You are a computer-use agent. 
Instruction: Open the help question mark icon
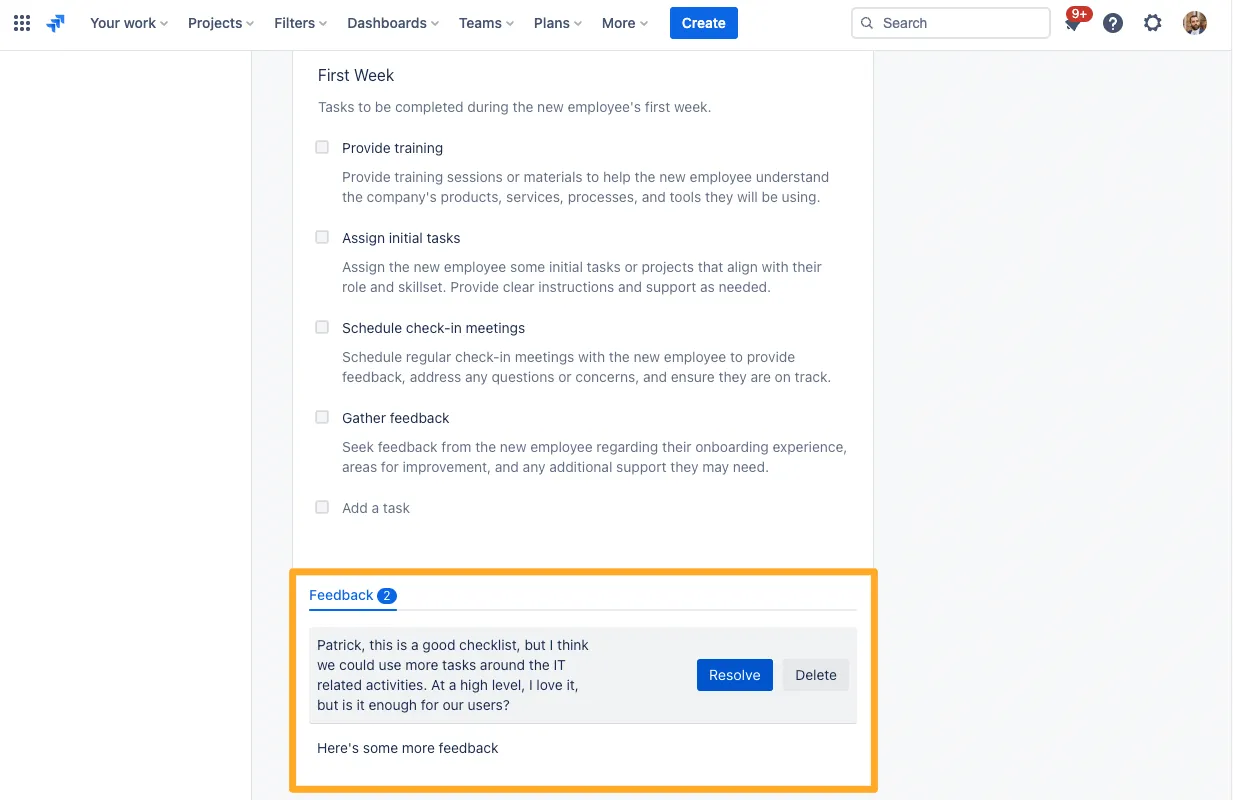[1113, 23]
